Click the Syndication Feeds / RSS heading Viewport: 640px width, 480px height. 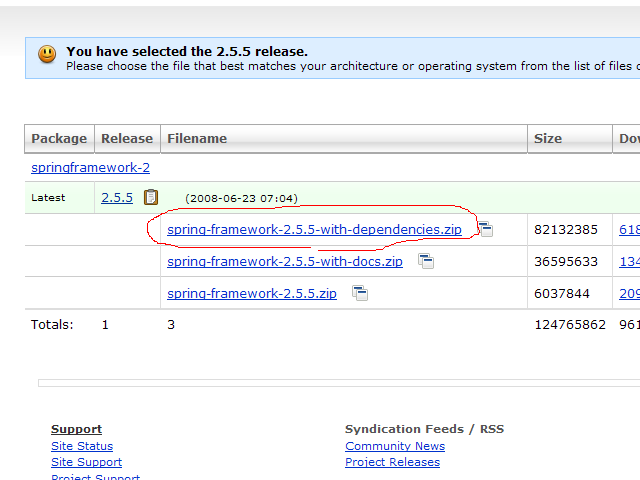(x=424, y=429)
